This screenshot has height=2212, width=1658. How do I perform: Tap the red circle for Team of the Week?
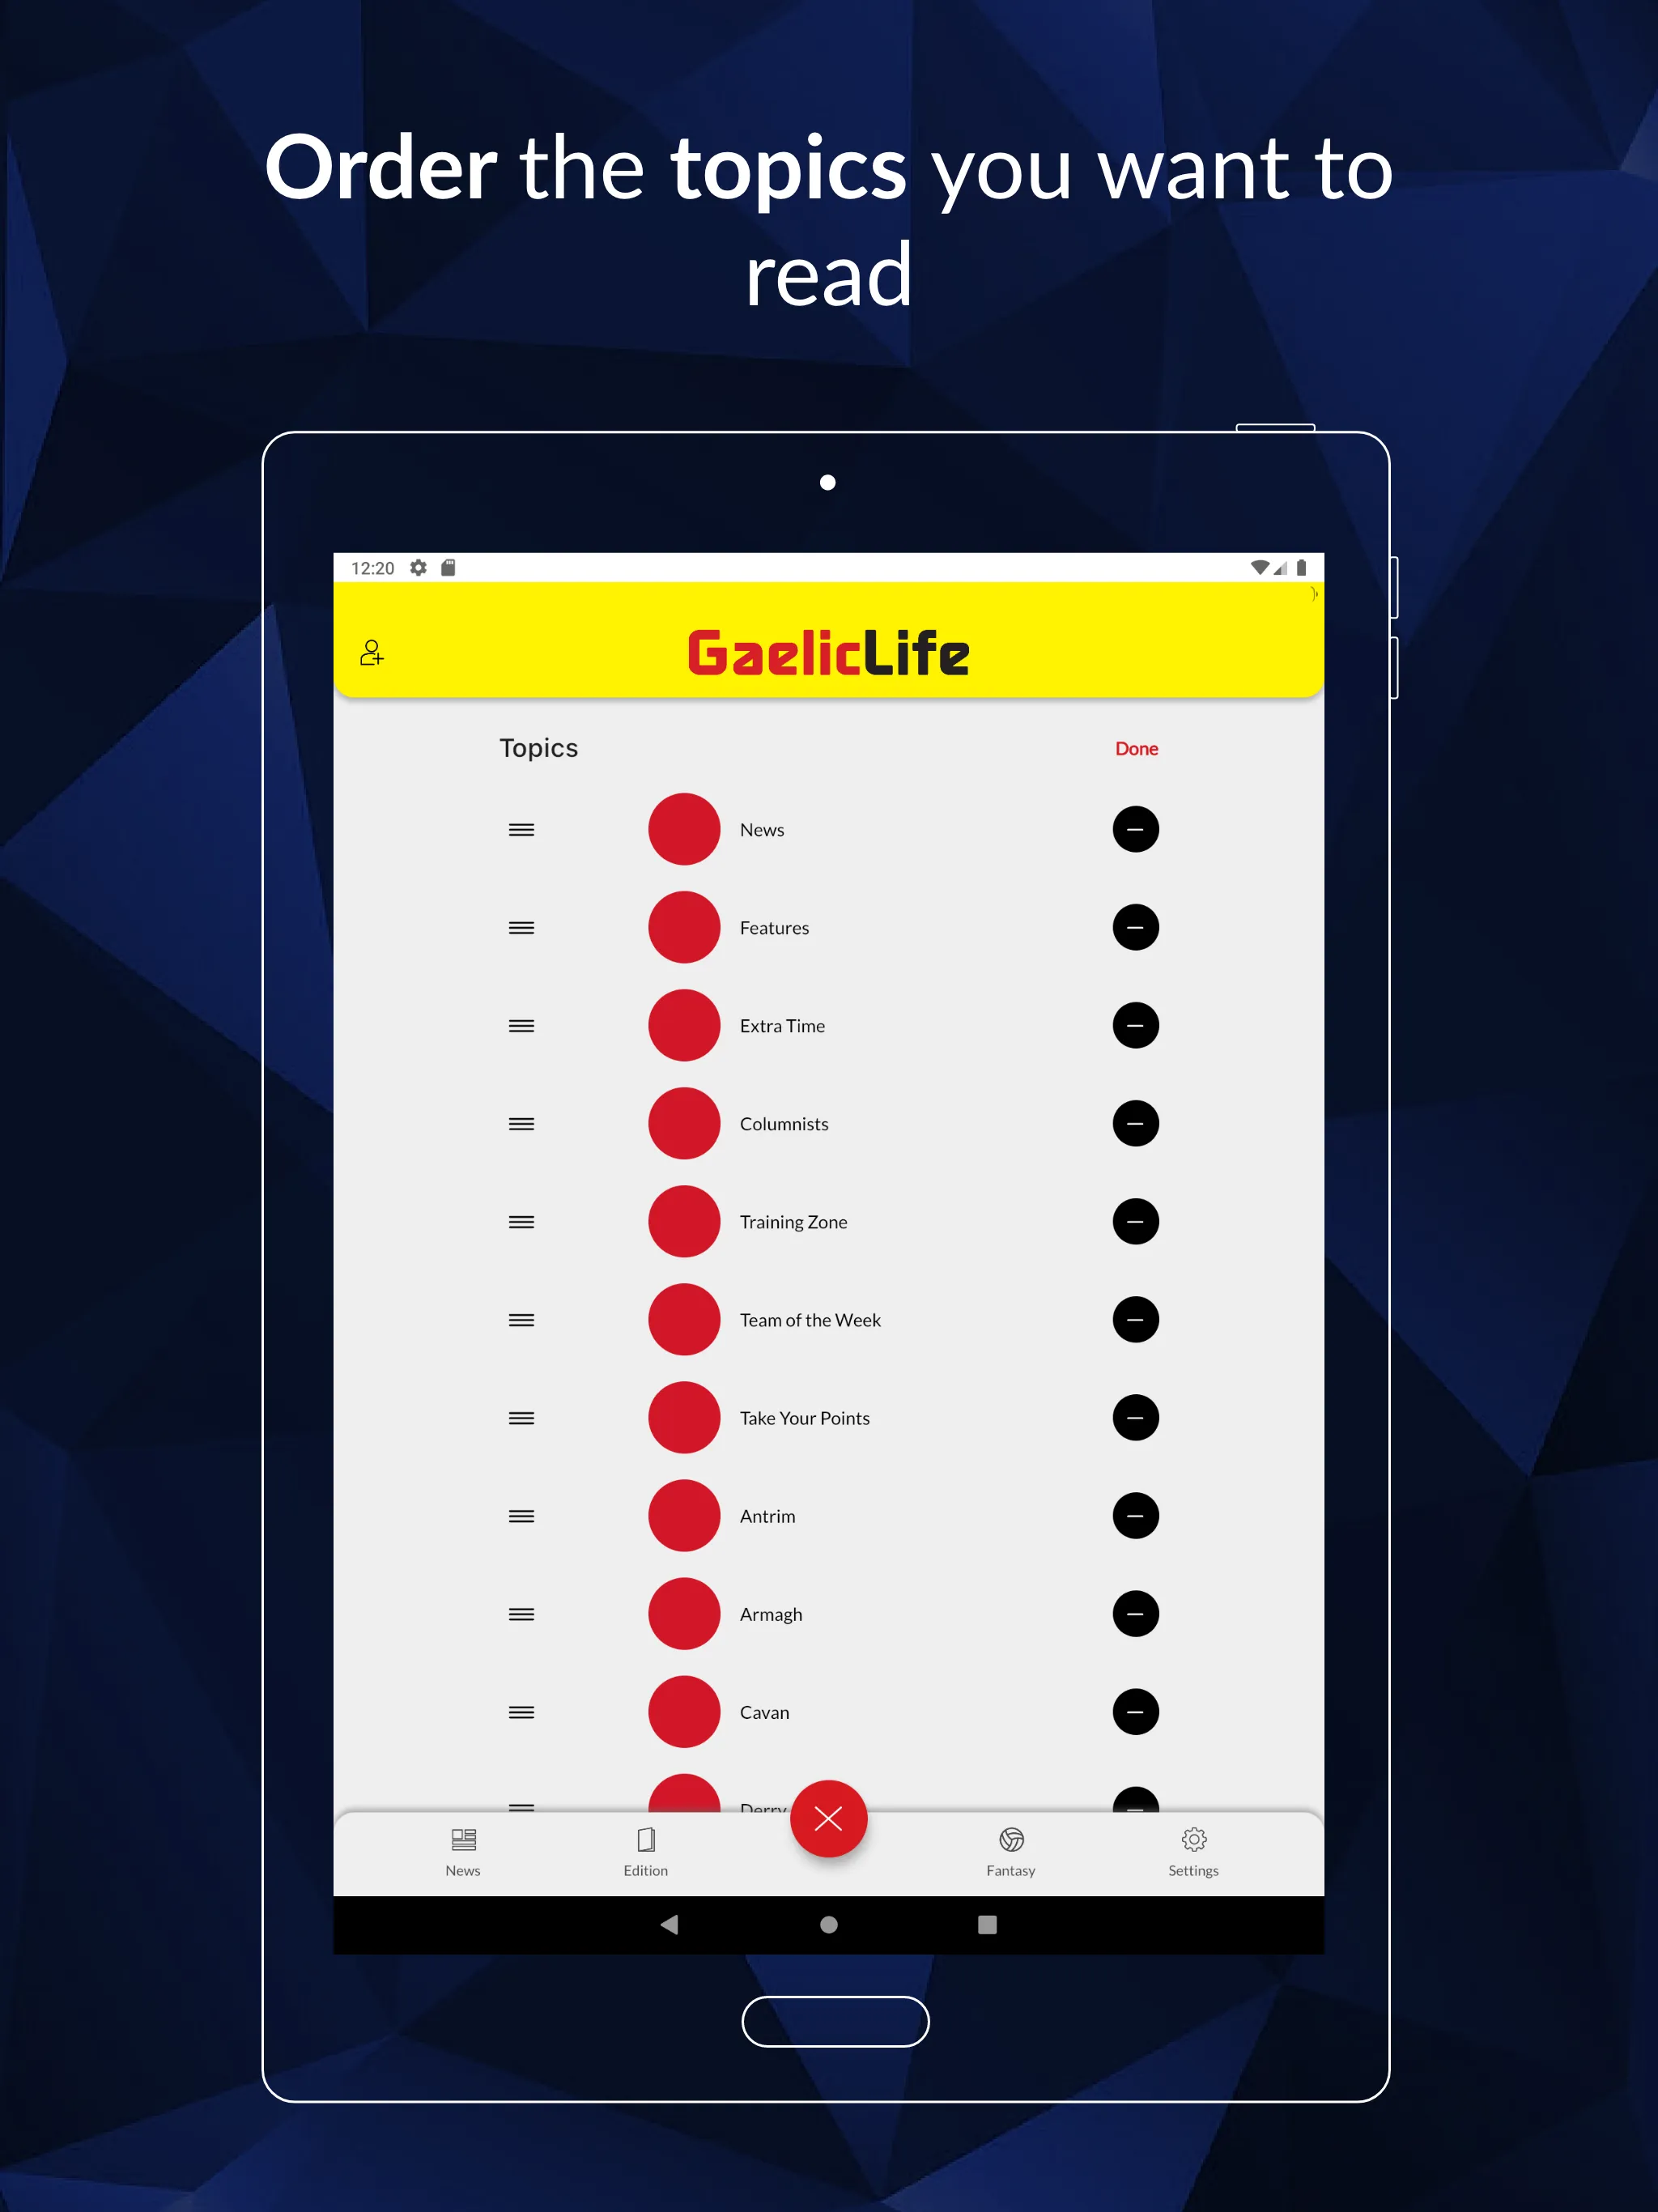click(688, 1318)
